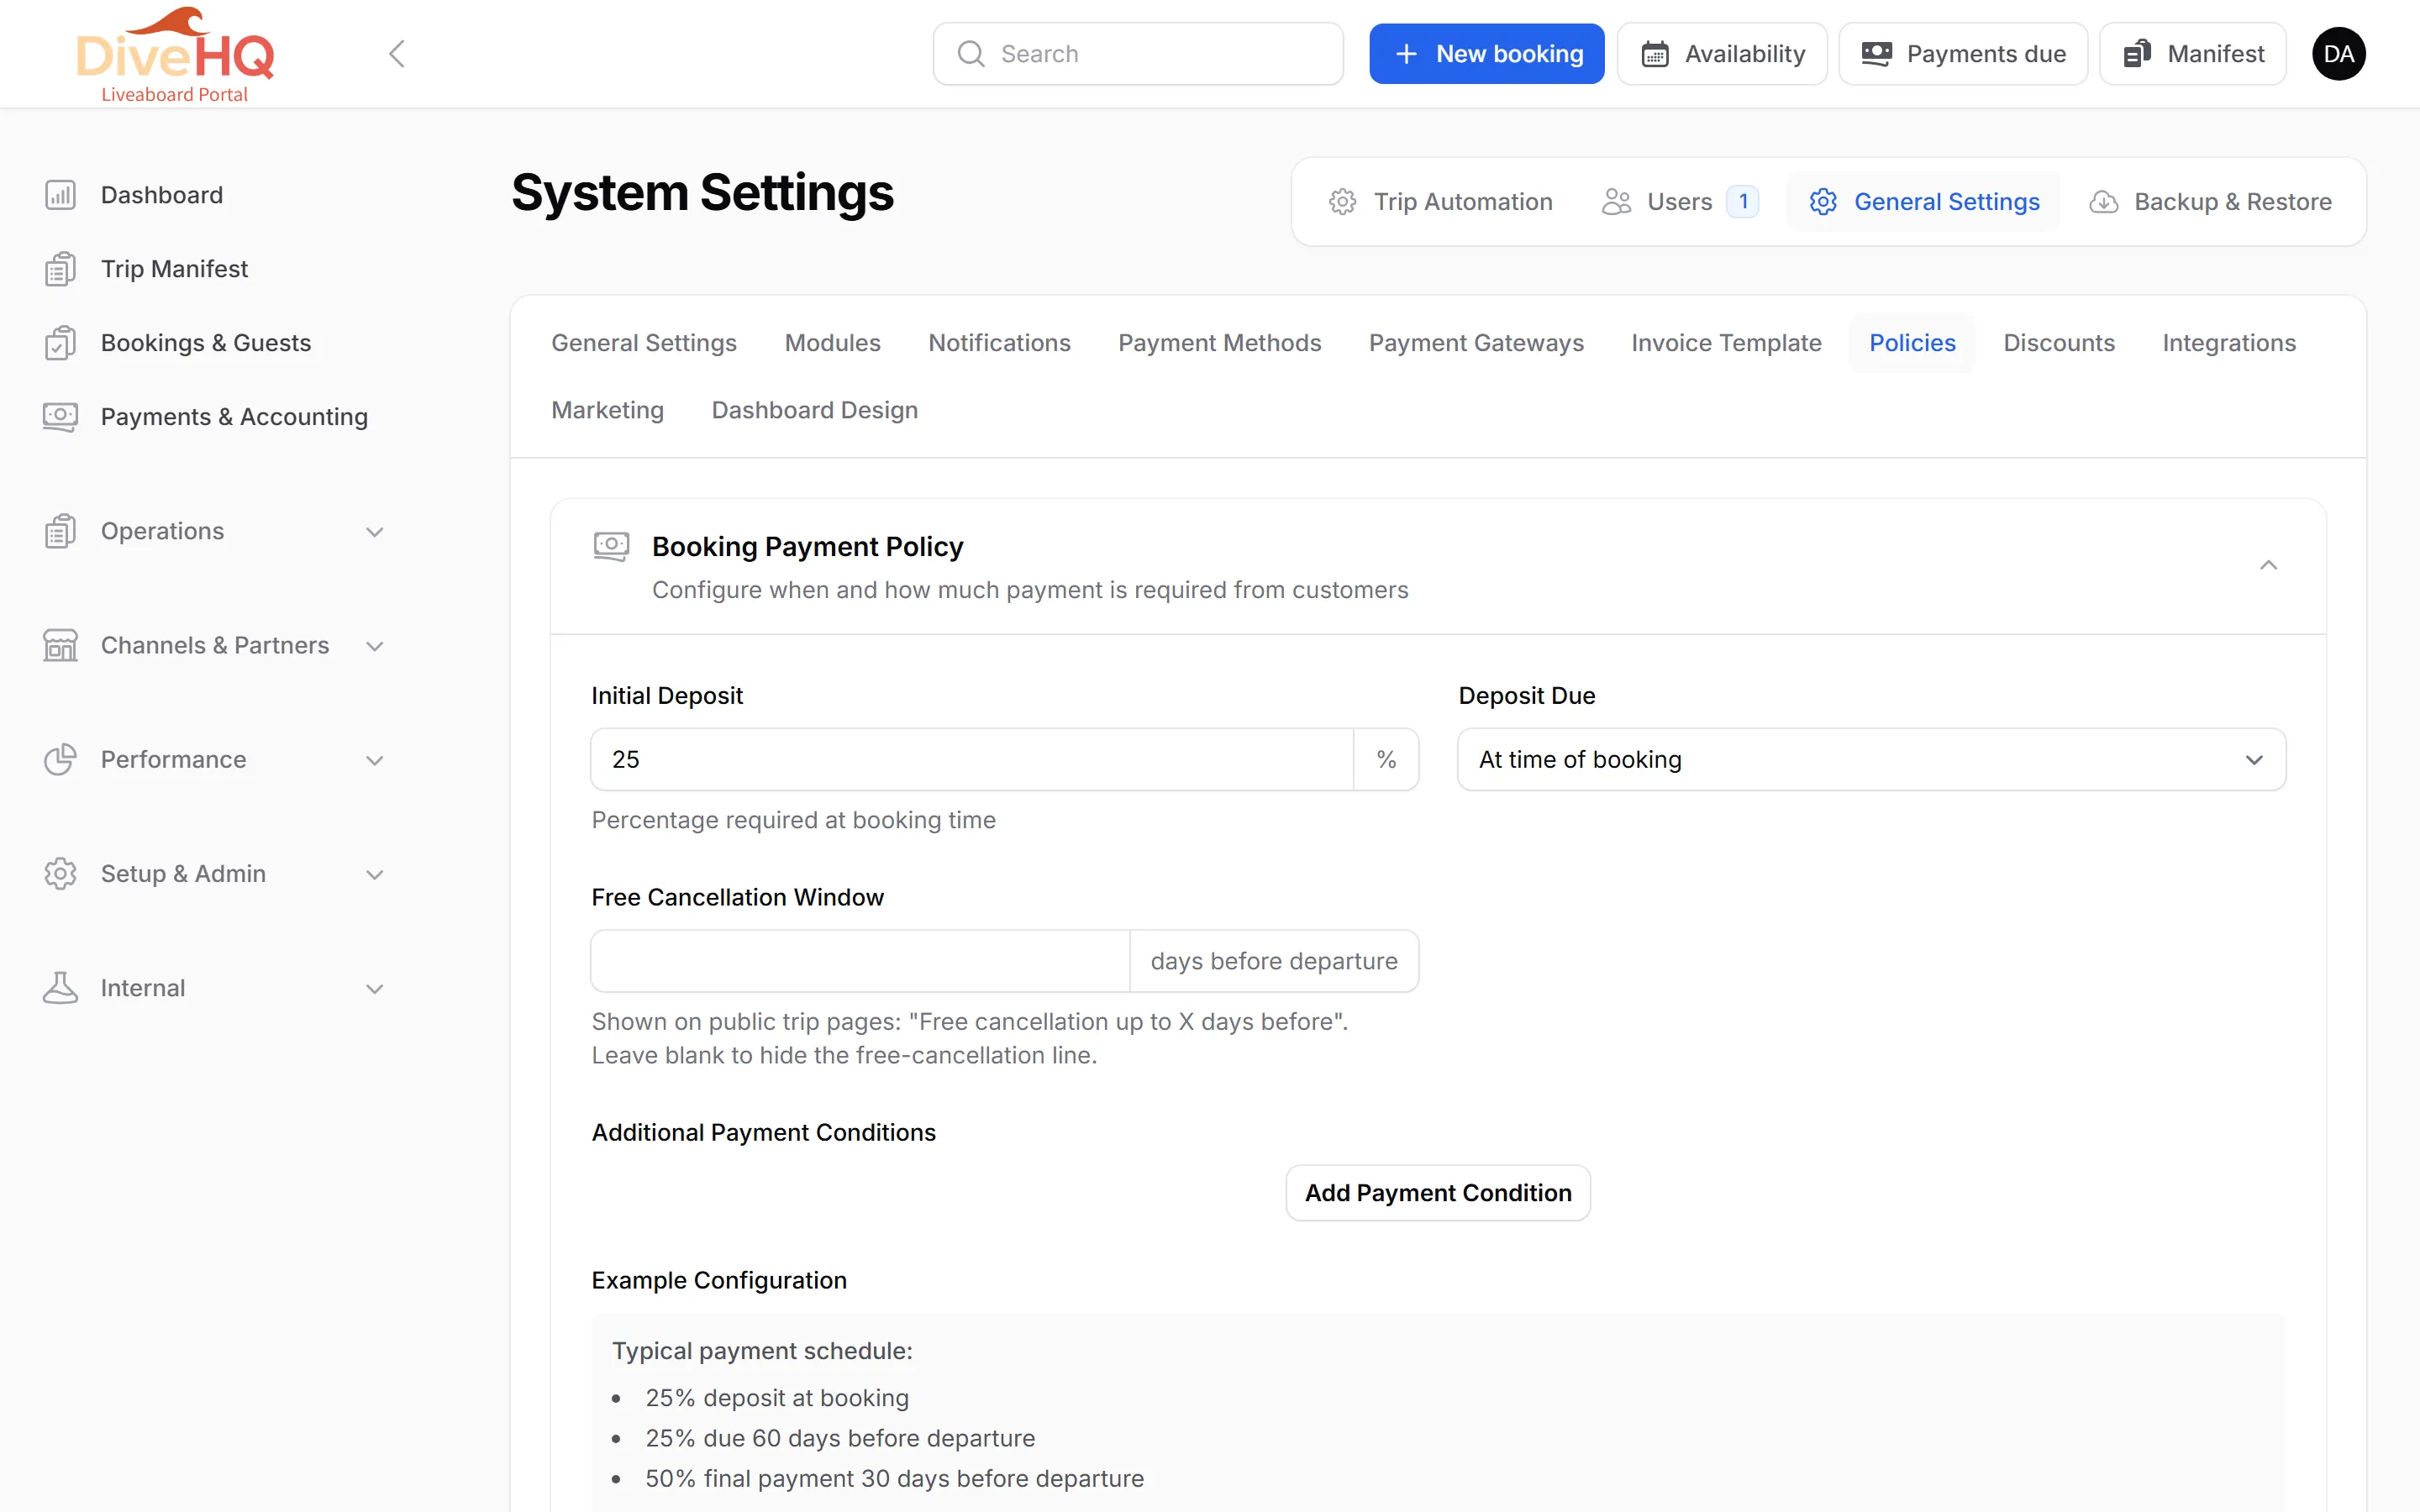
Task: Select the Discounts tab
Action: click(x=2059, y=343)
